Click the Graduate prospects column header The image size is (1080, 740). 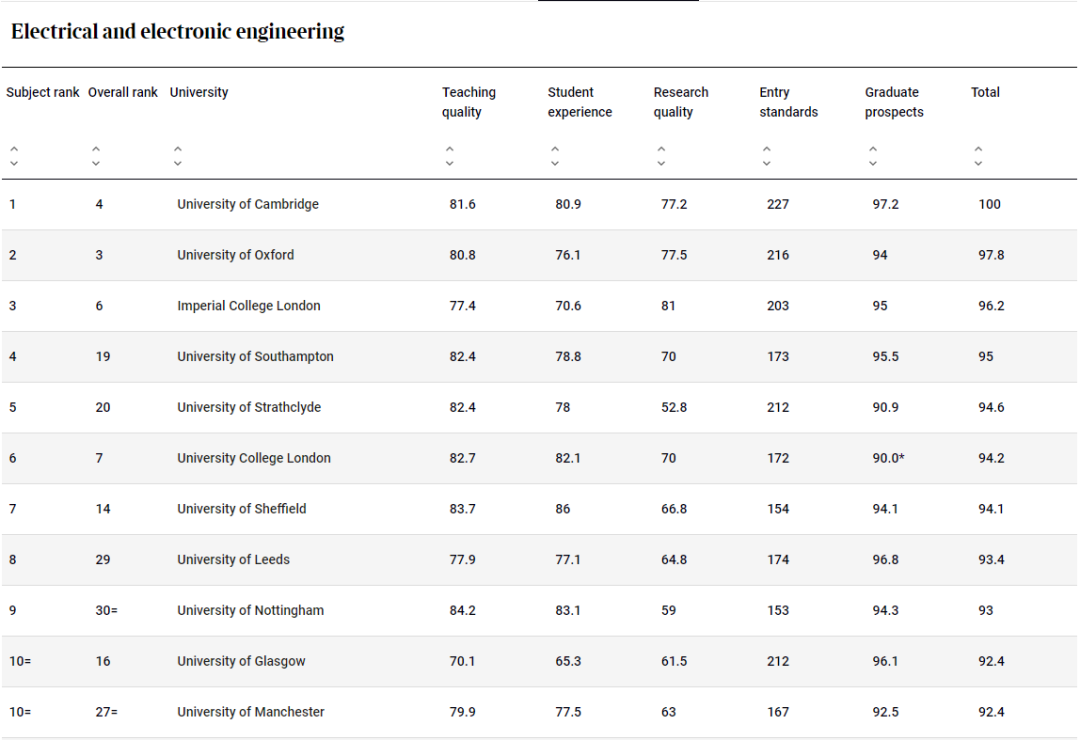894,102
